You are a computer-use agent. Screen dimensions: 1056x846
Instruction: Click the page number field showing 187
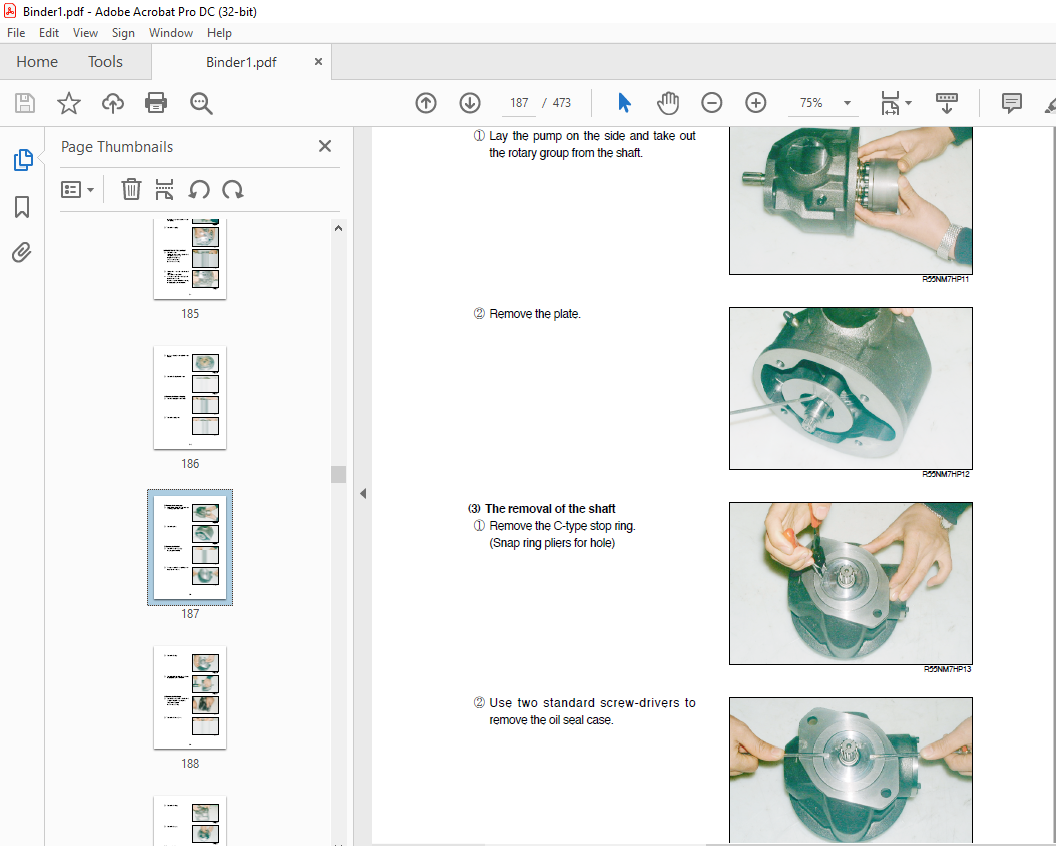point(519,103)
